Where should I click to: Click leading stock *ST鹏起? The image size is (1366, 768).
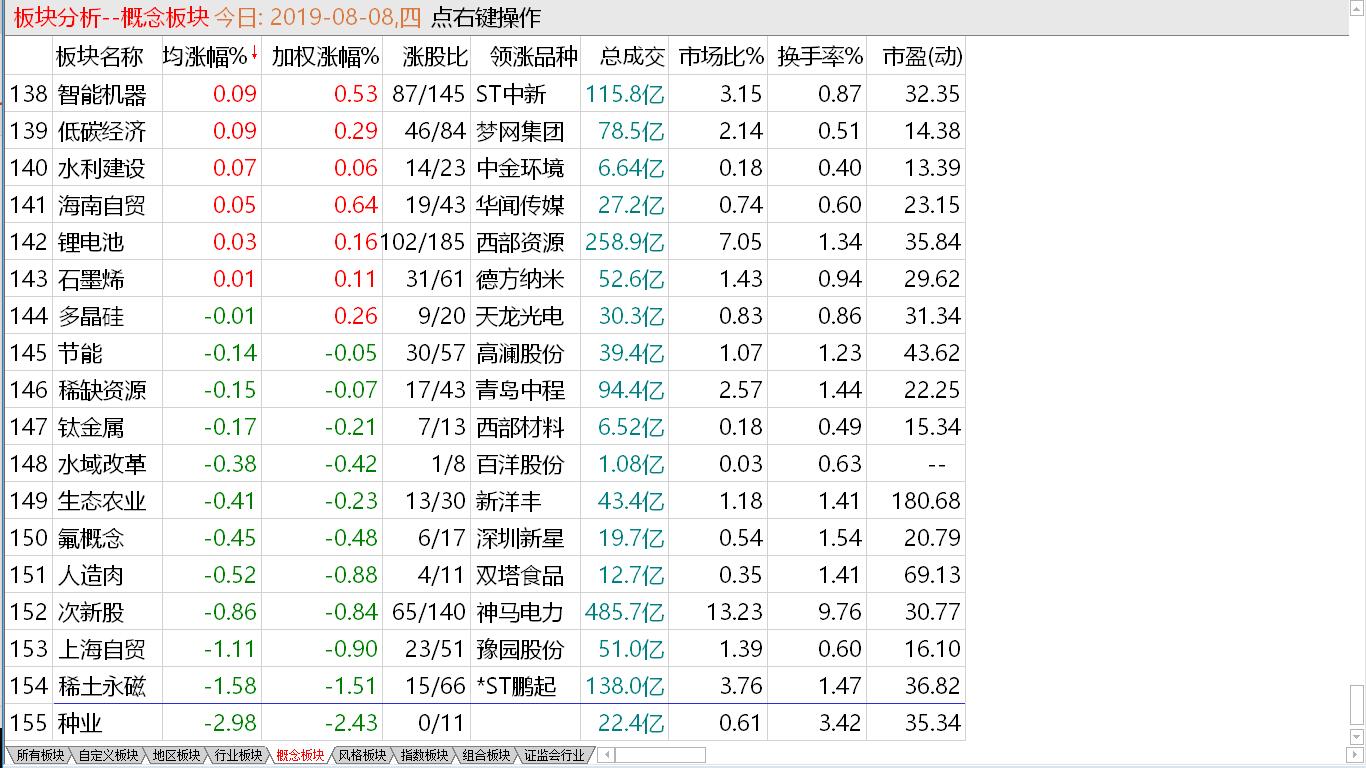click(x=516, y=686)
